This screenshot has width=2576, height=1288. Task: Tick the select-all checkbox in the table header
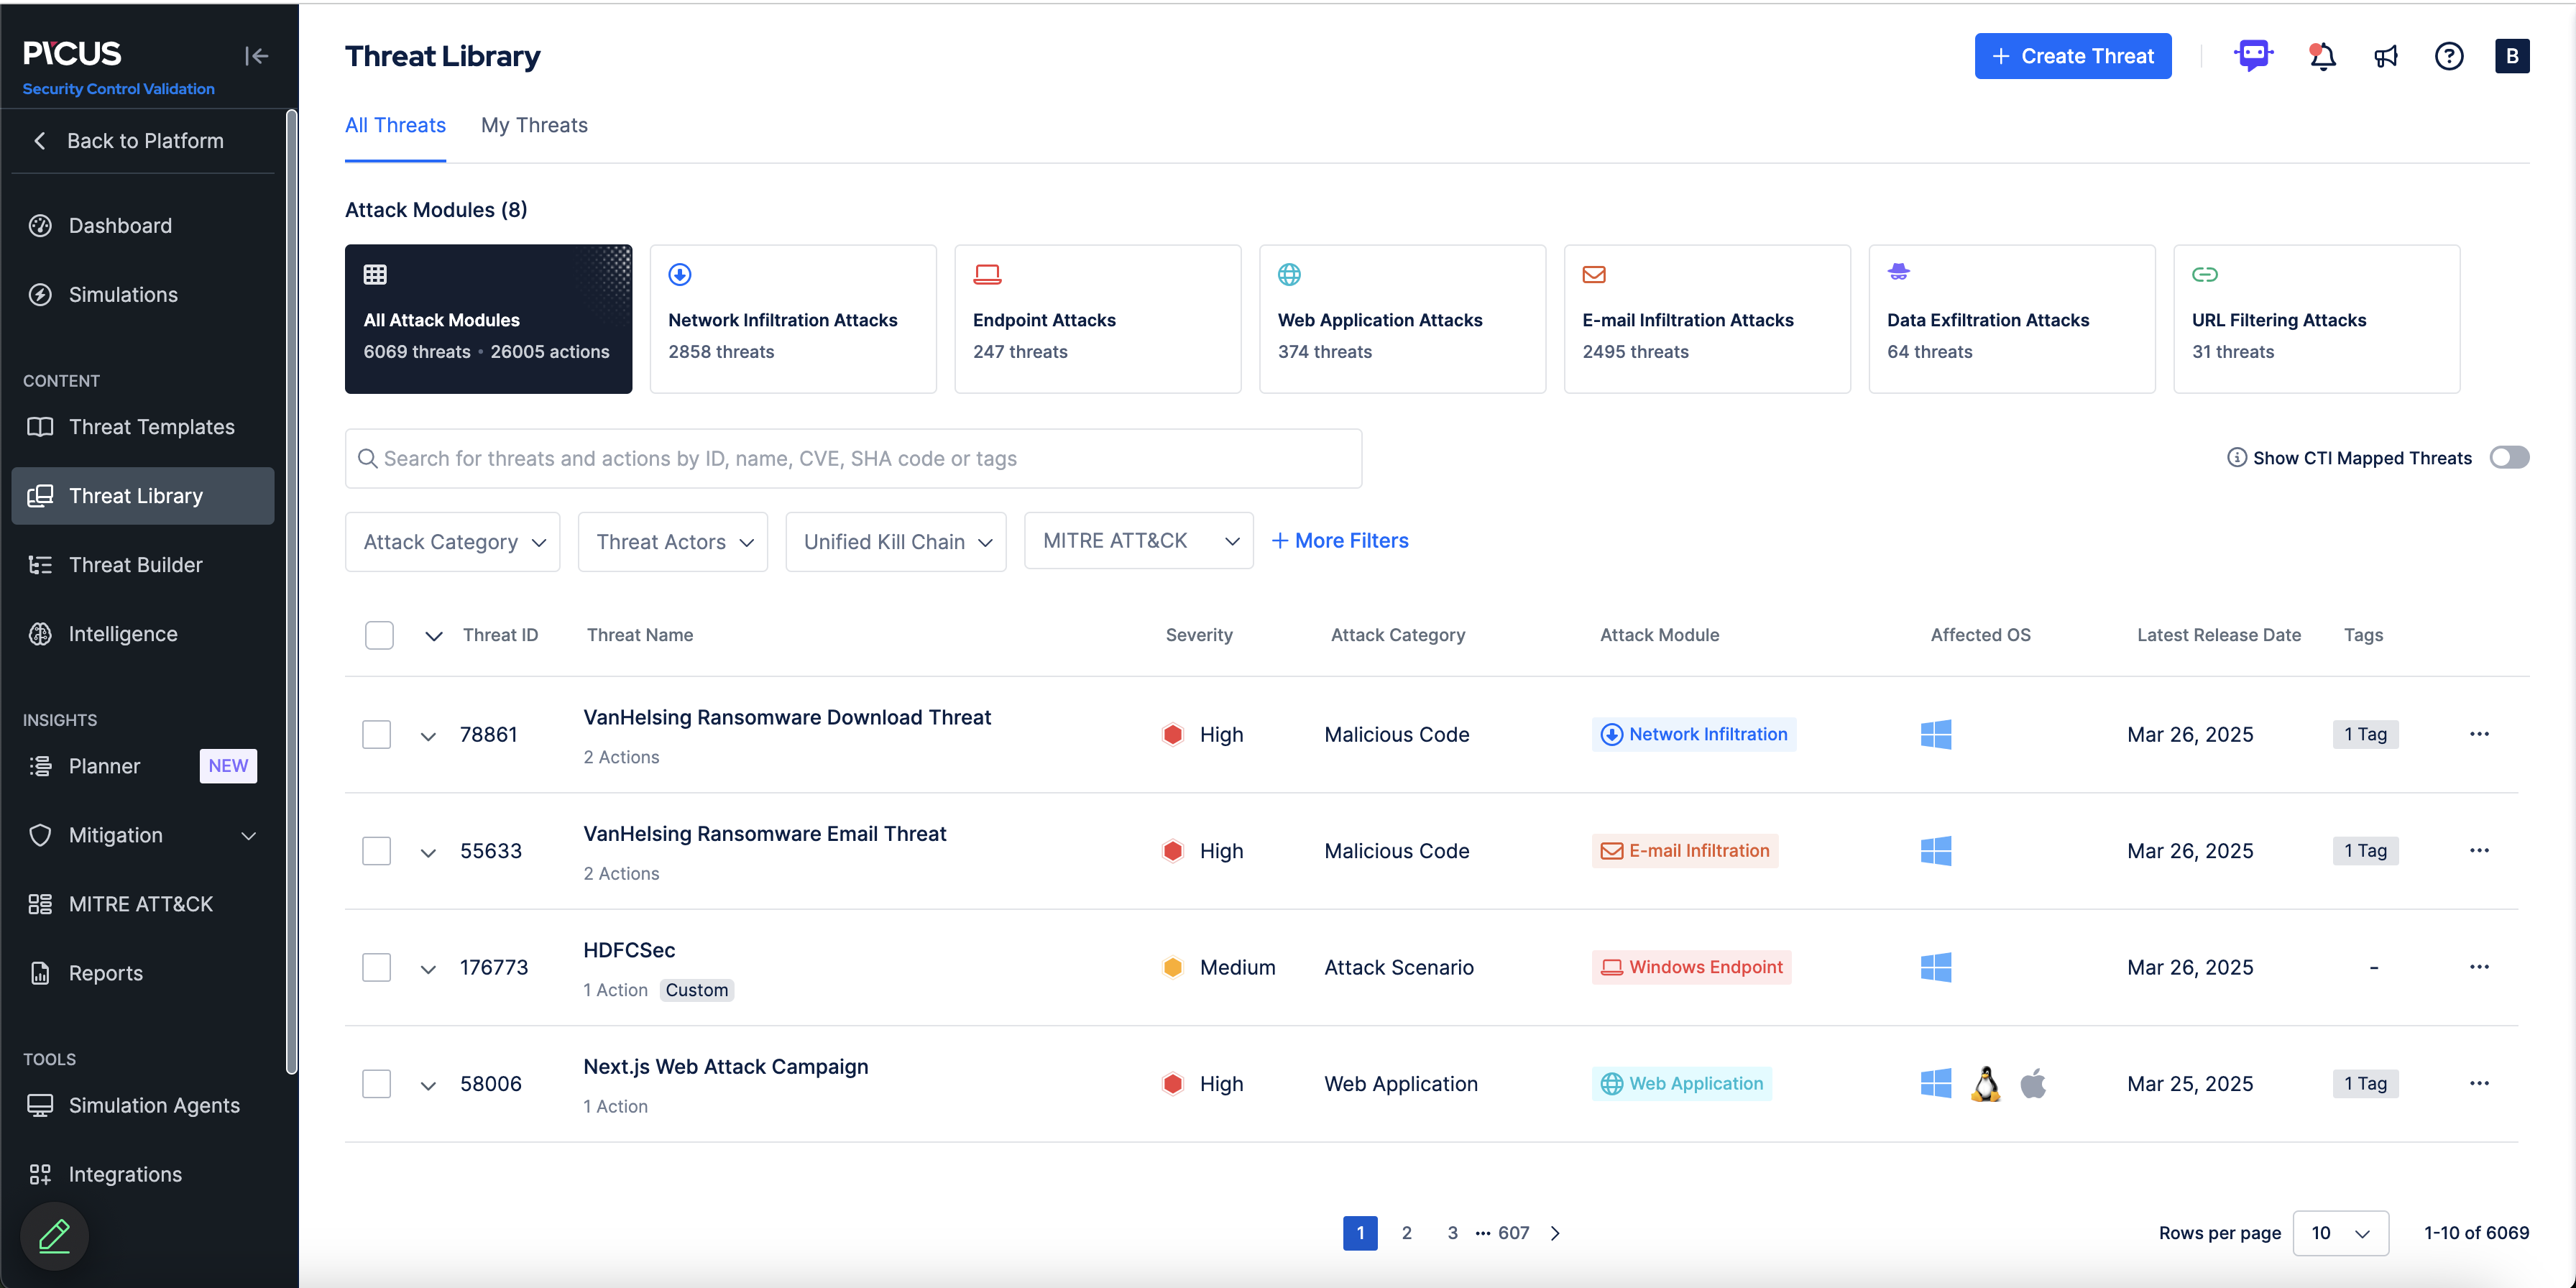[x=379, y=635]
